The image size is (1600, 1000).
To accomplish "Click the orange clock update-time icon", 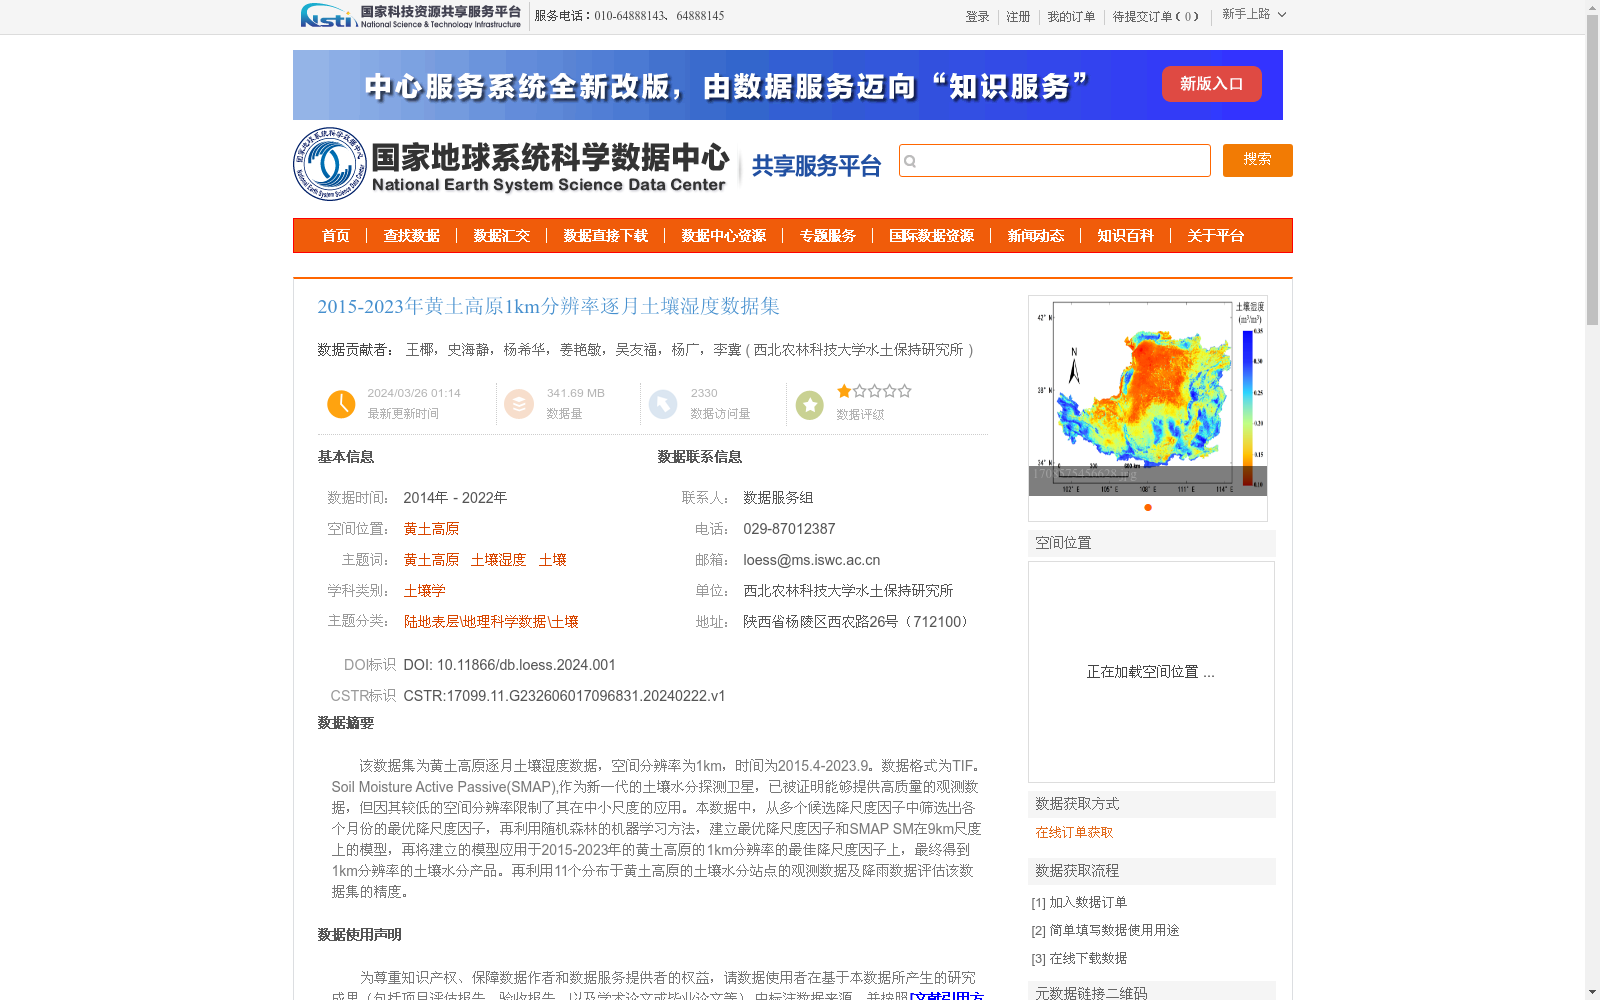I will pos(341,404).
